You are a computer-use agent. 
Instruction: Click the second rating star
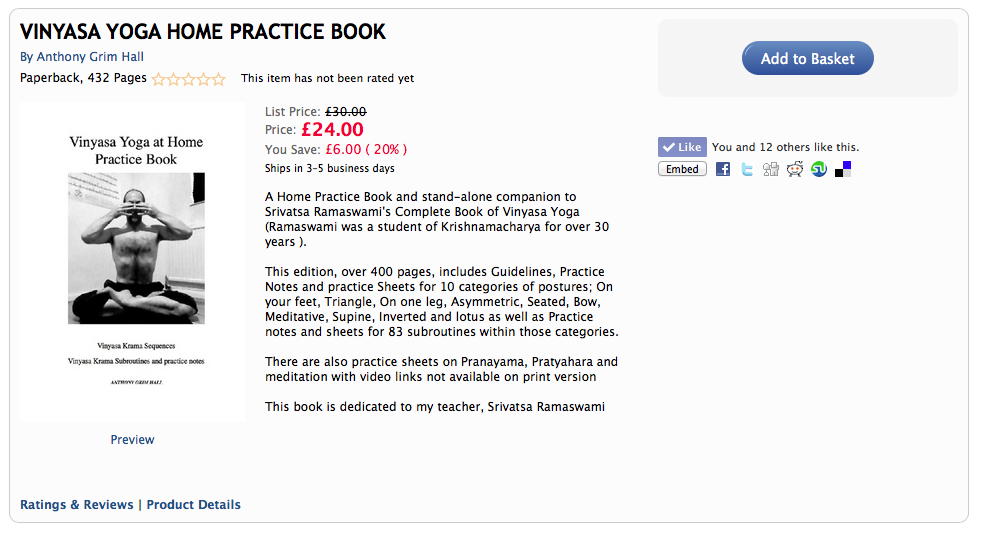tap(174, 79)
